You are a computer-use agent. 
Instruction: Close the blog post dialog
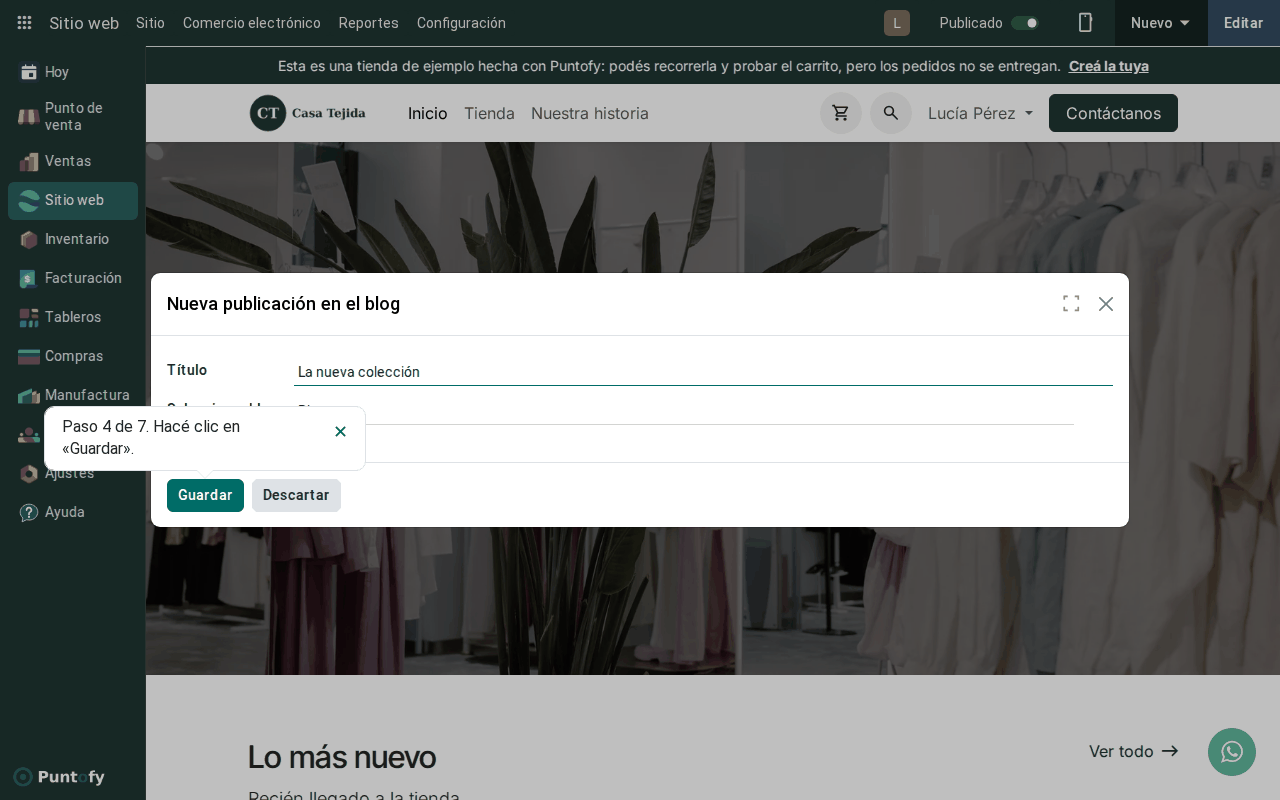click(x=1106, y=304)
